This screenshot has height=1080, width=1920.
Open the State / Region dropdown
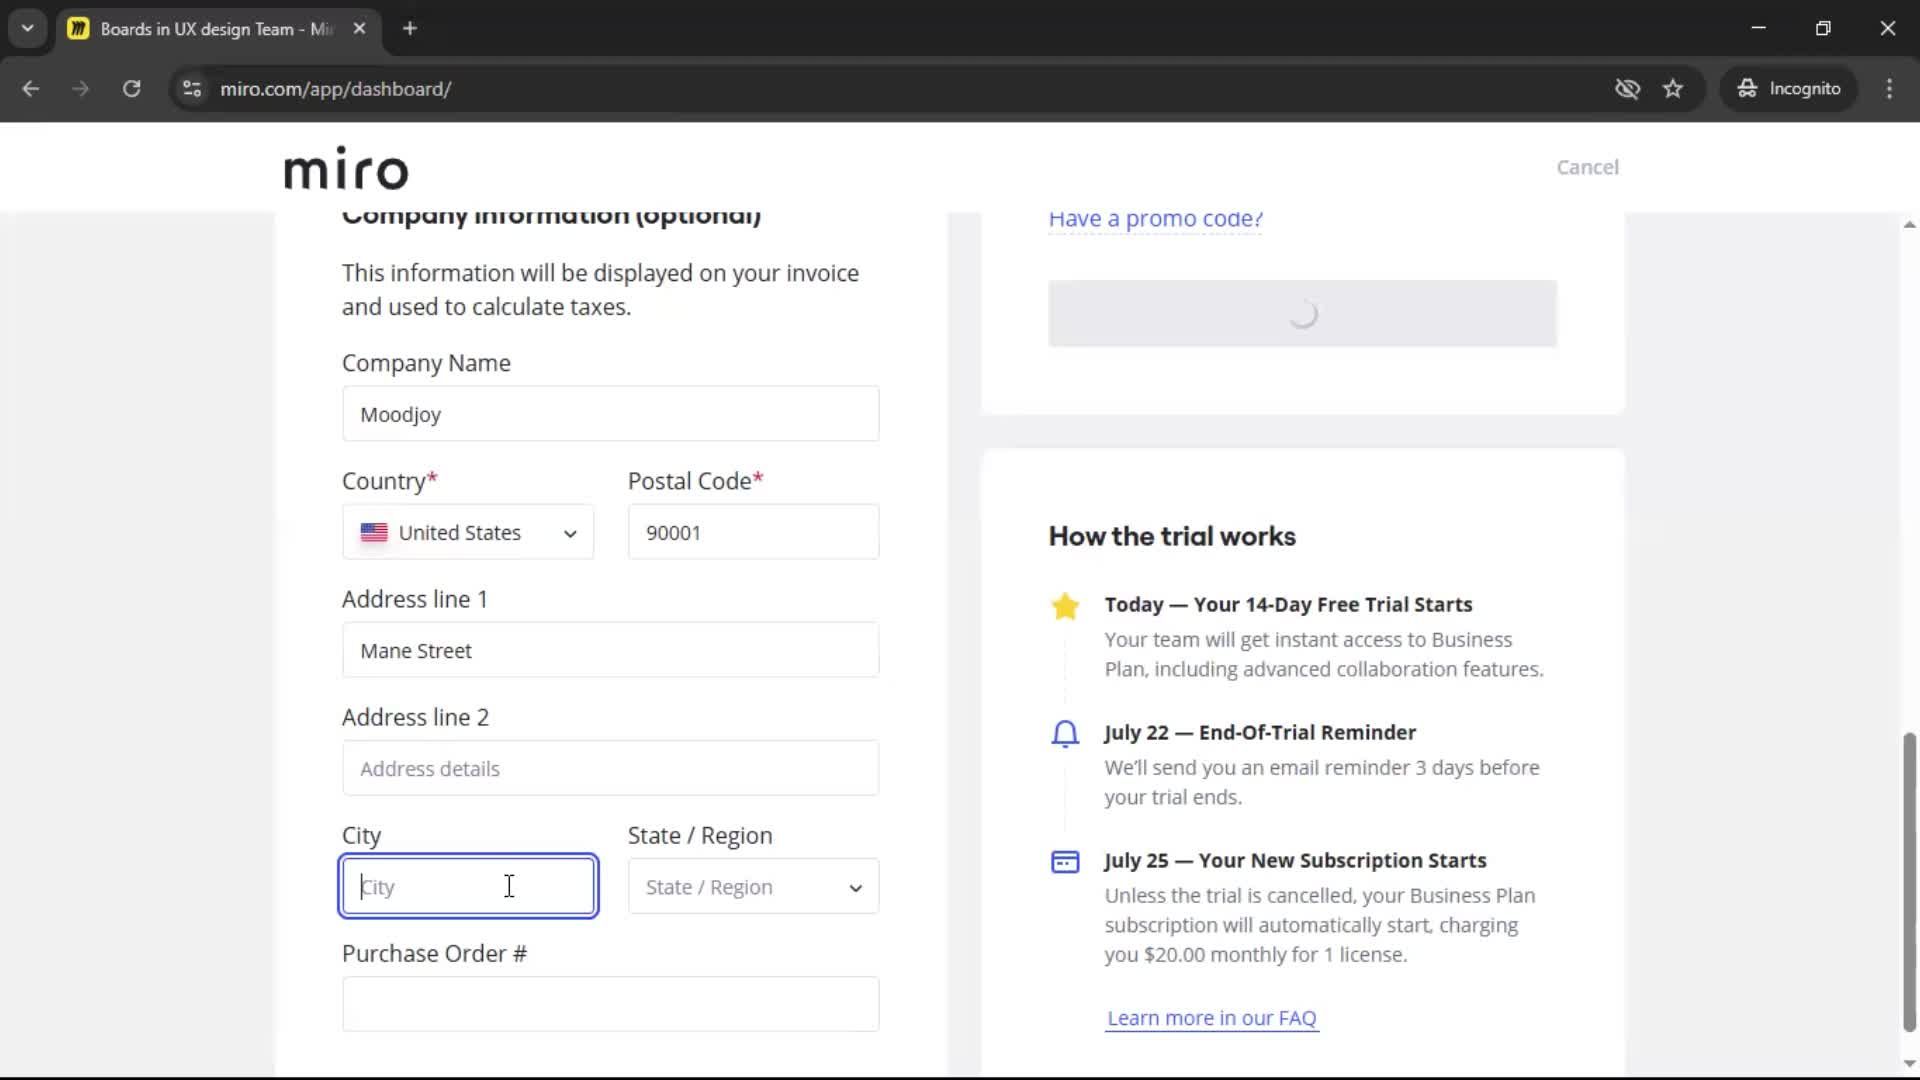click(753, 886)
